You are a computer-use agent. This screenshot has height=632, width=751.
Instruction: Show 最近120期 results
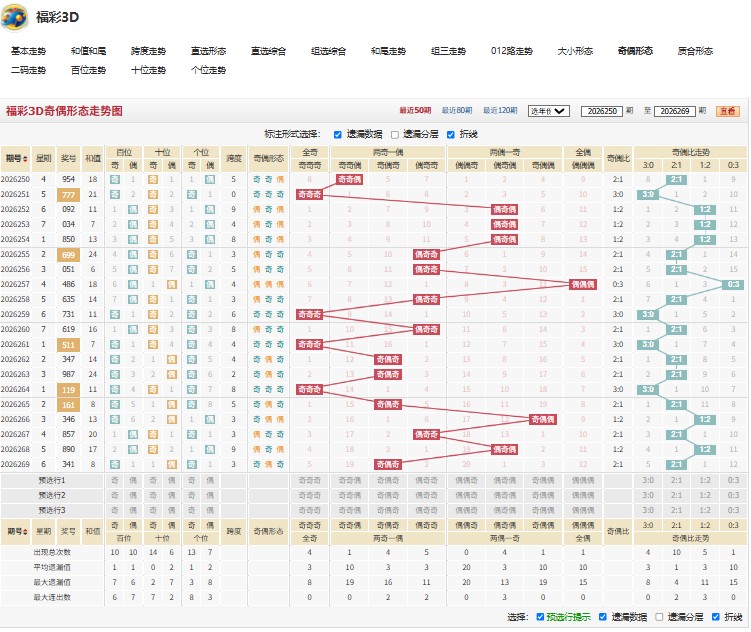[x=500, y=111]
